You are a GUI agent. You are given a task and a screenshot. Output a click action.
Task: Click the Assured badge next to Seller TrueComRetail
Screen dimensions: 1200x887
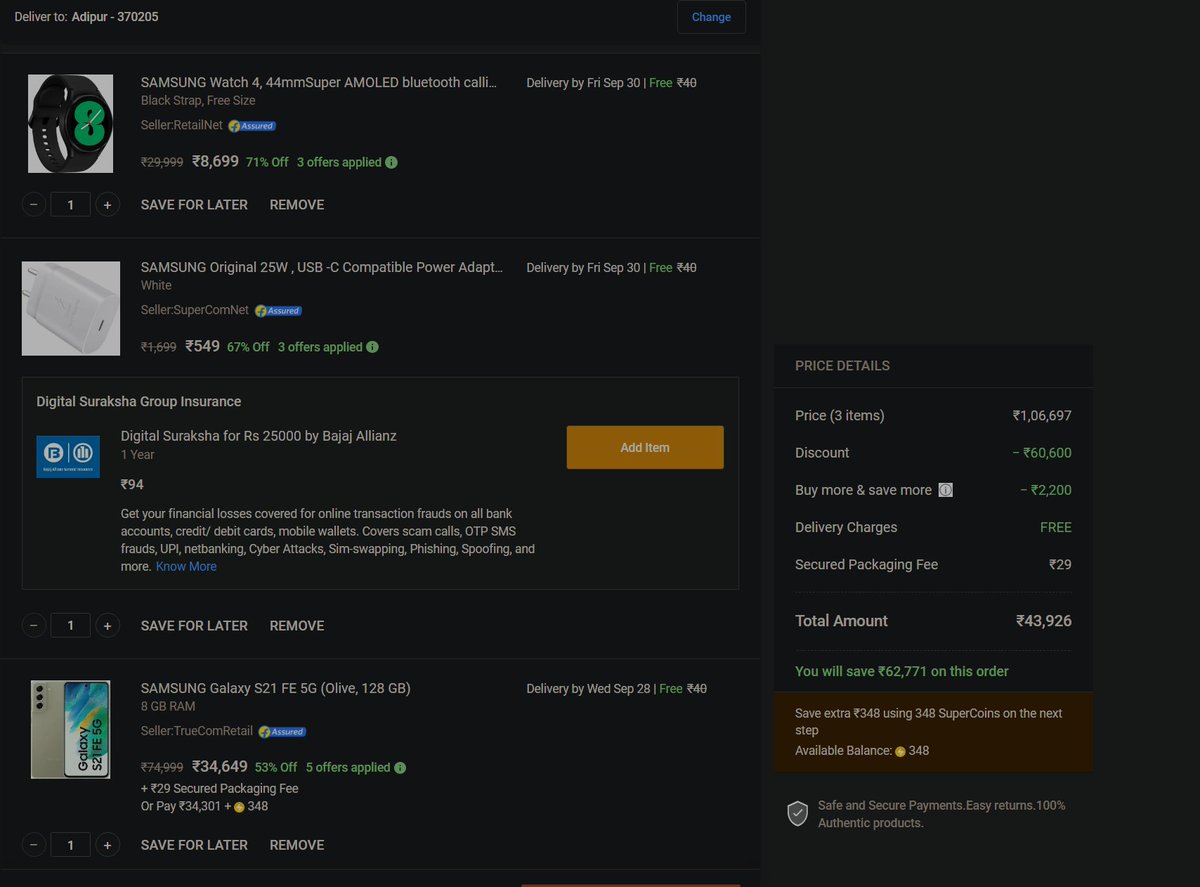point(282,732)
